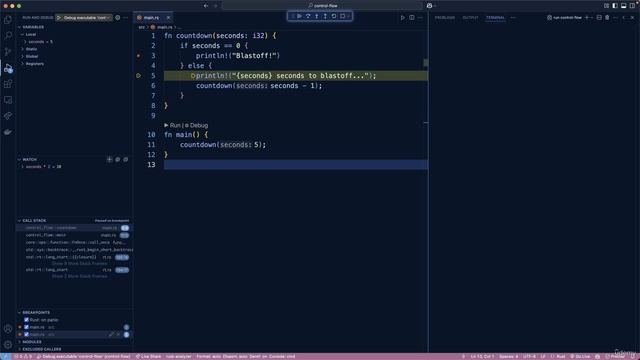Split the editor to the right

click(412, 18)
